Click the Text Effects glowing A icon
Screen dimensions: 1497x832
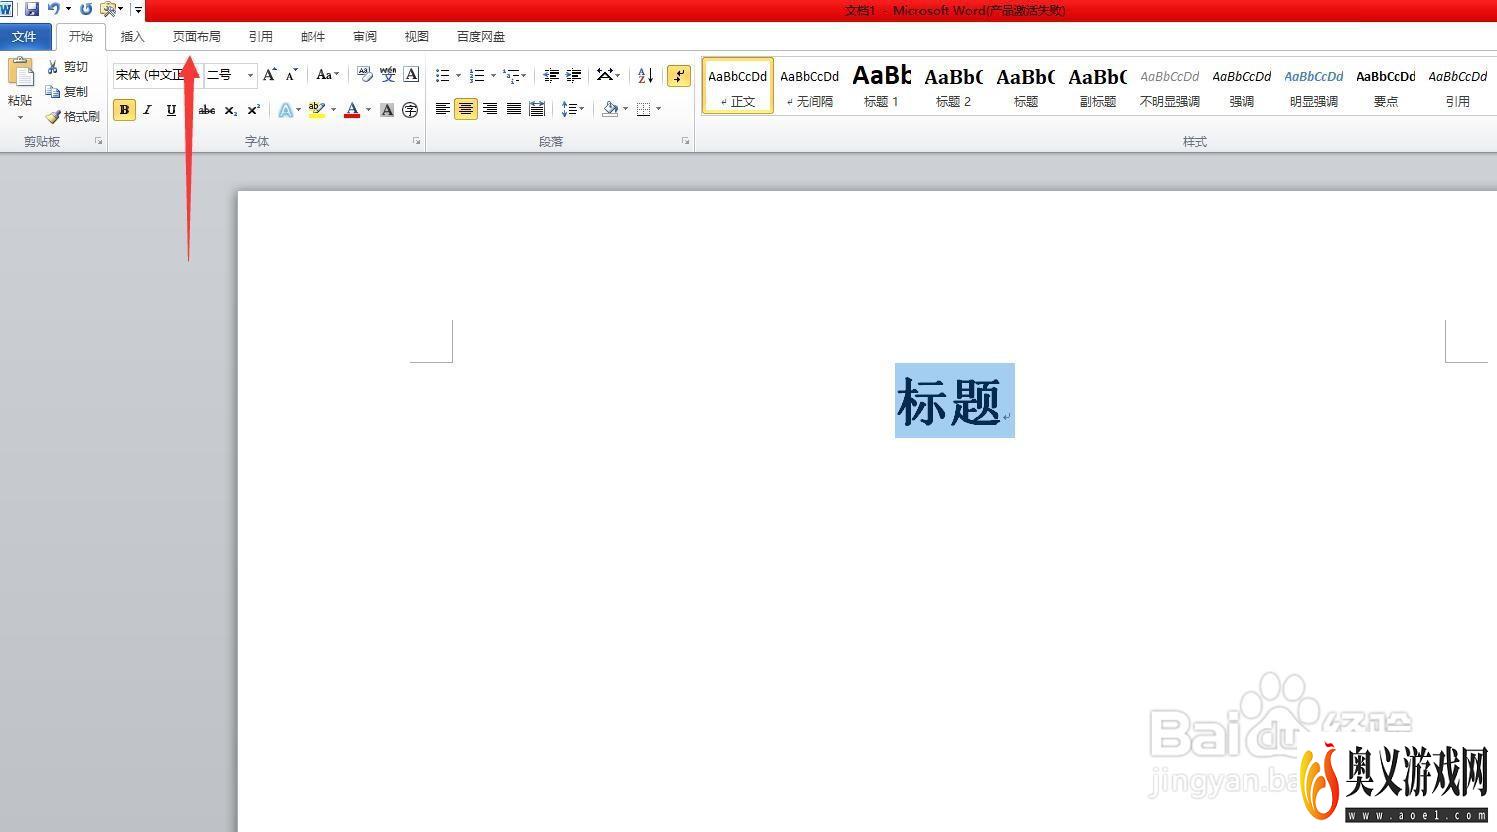[285, 110]
